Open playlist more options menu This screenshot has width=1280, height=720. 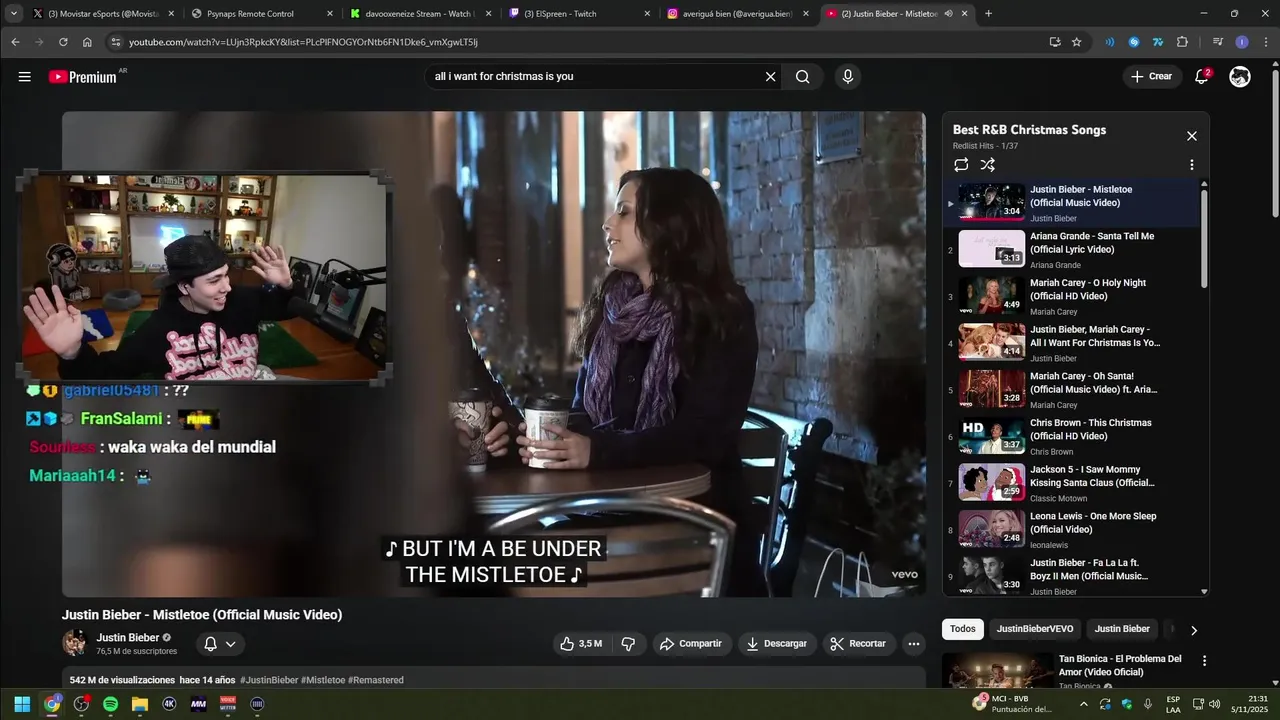(1191, 165)
